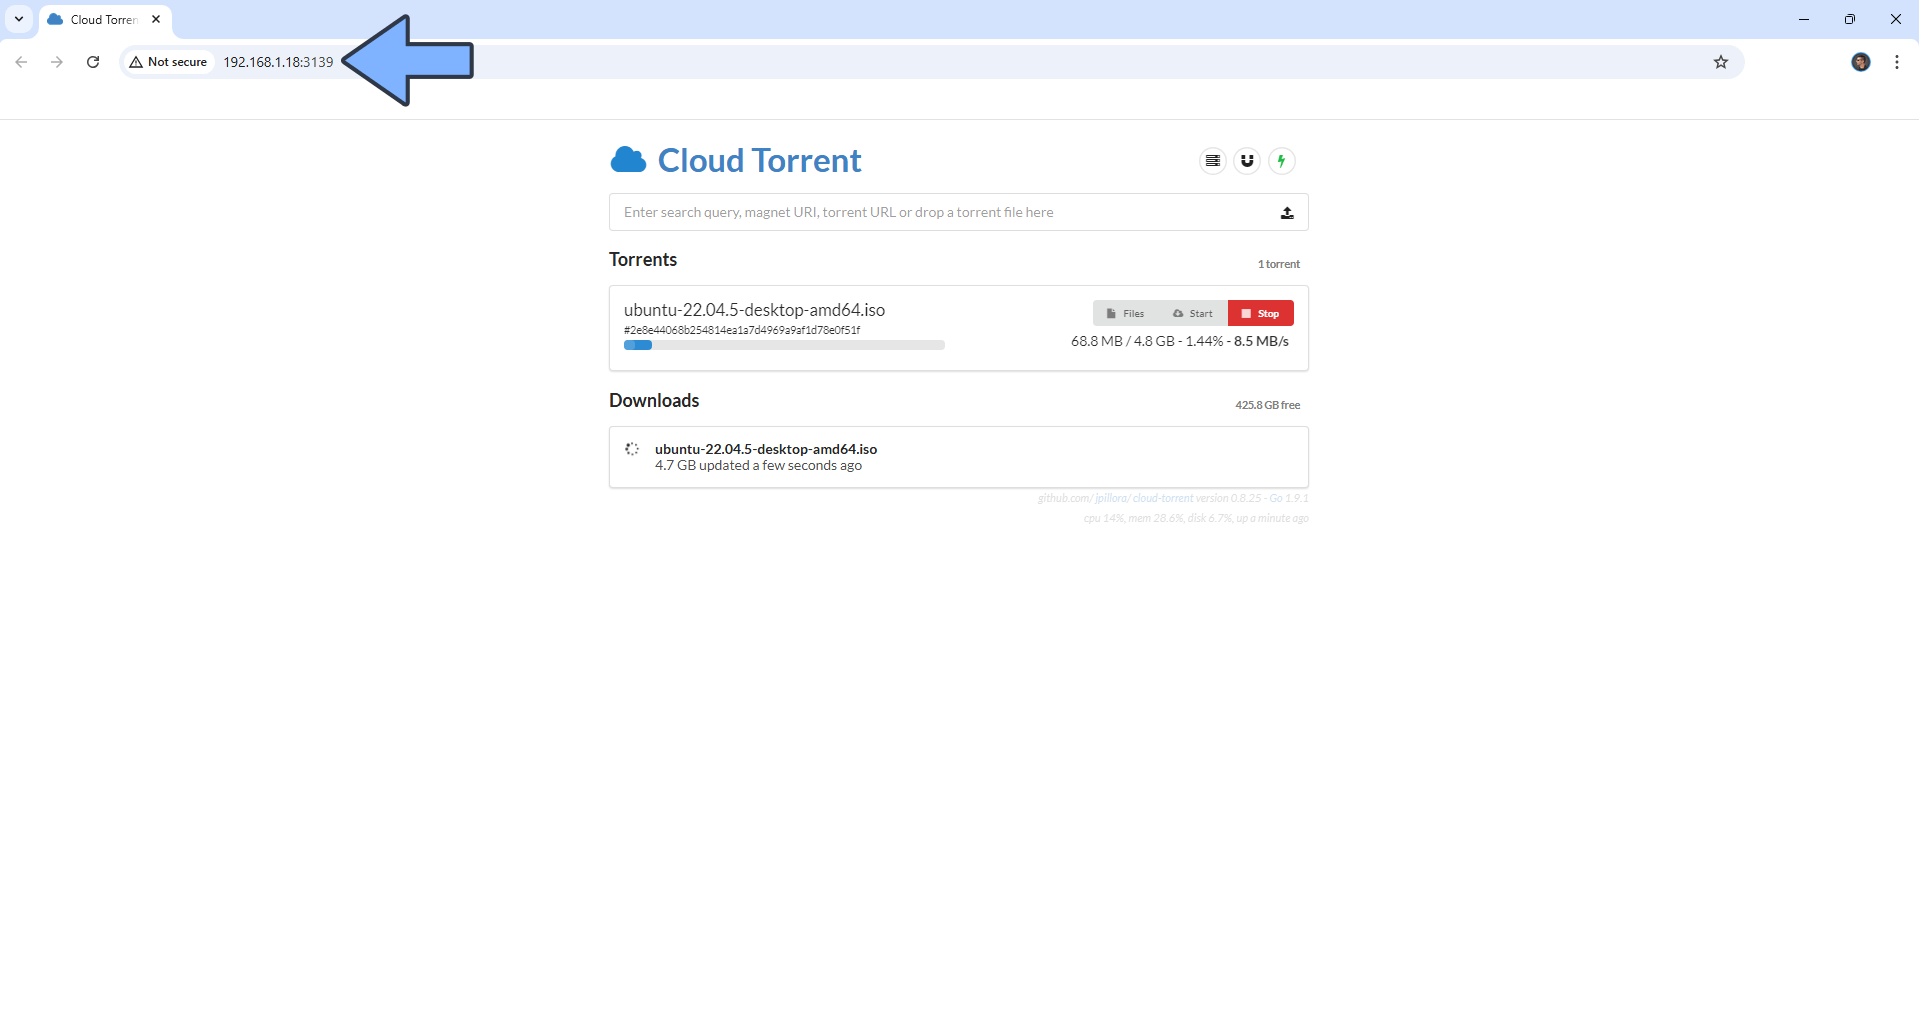Open the magnet link editor icon
This screenshot has height=1022, width=1919.
[x=1247, y=161]
